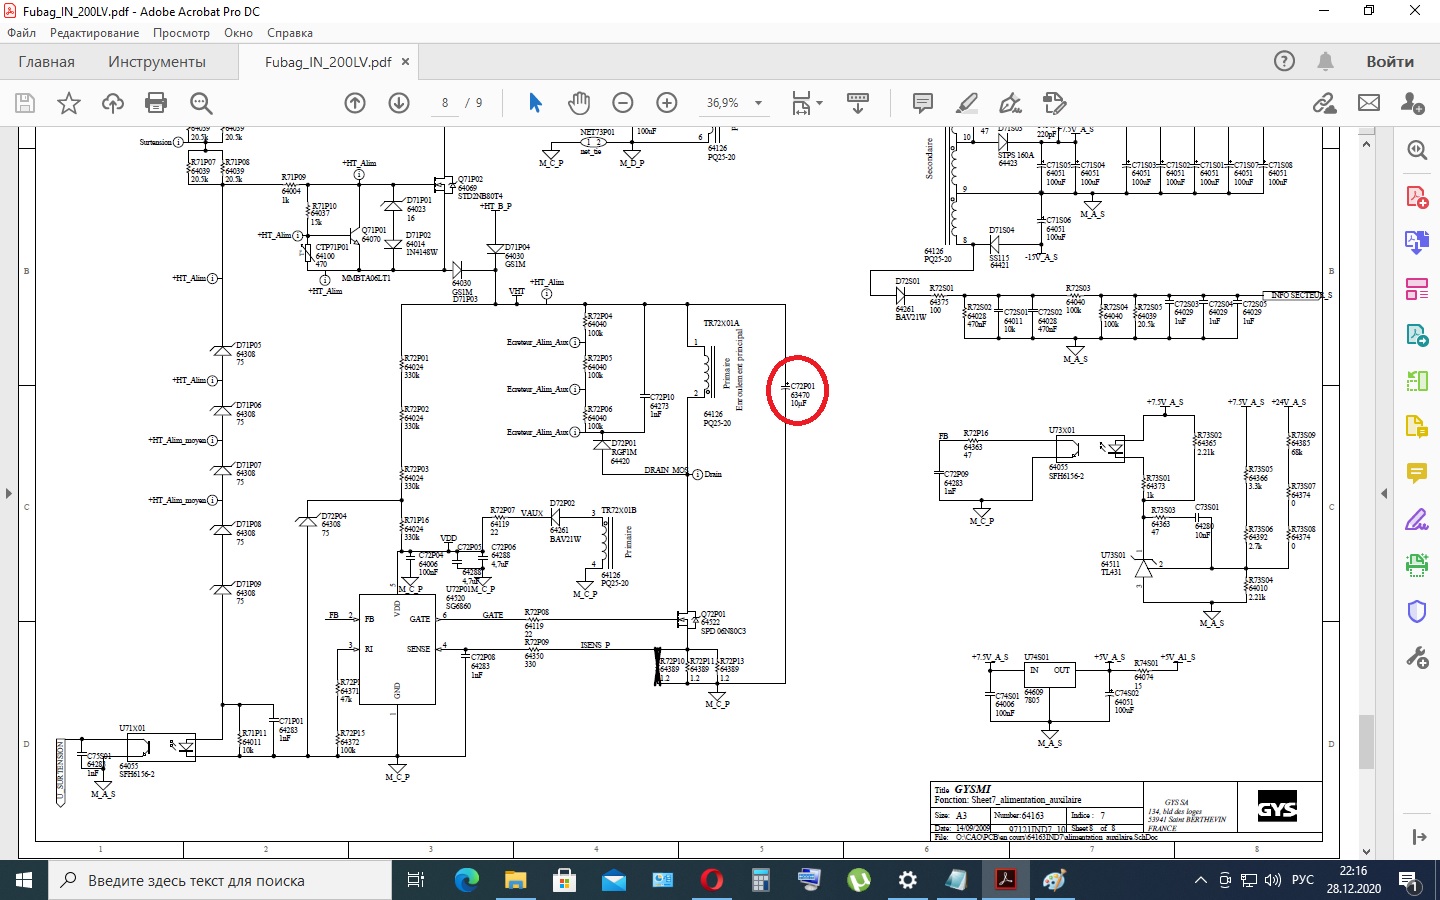1440x900 pixels.
Task: Expand the left navigation pane arrow
Action: coord(8,493)
